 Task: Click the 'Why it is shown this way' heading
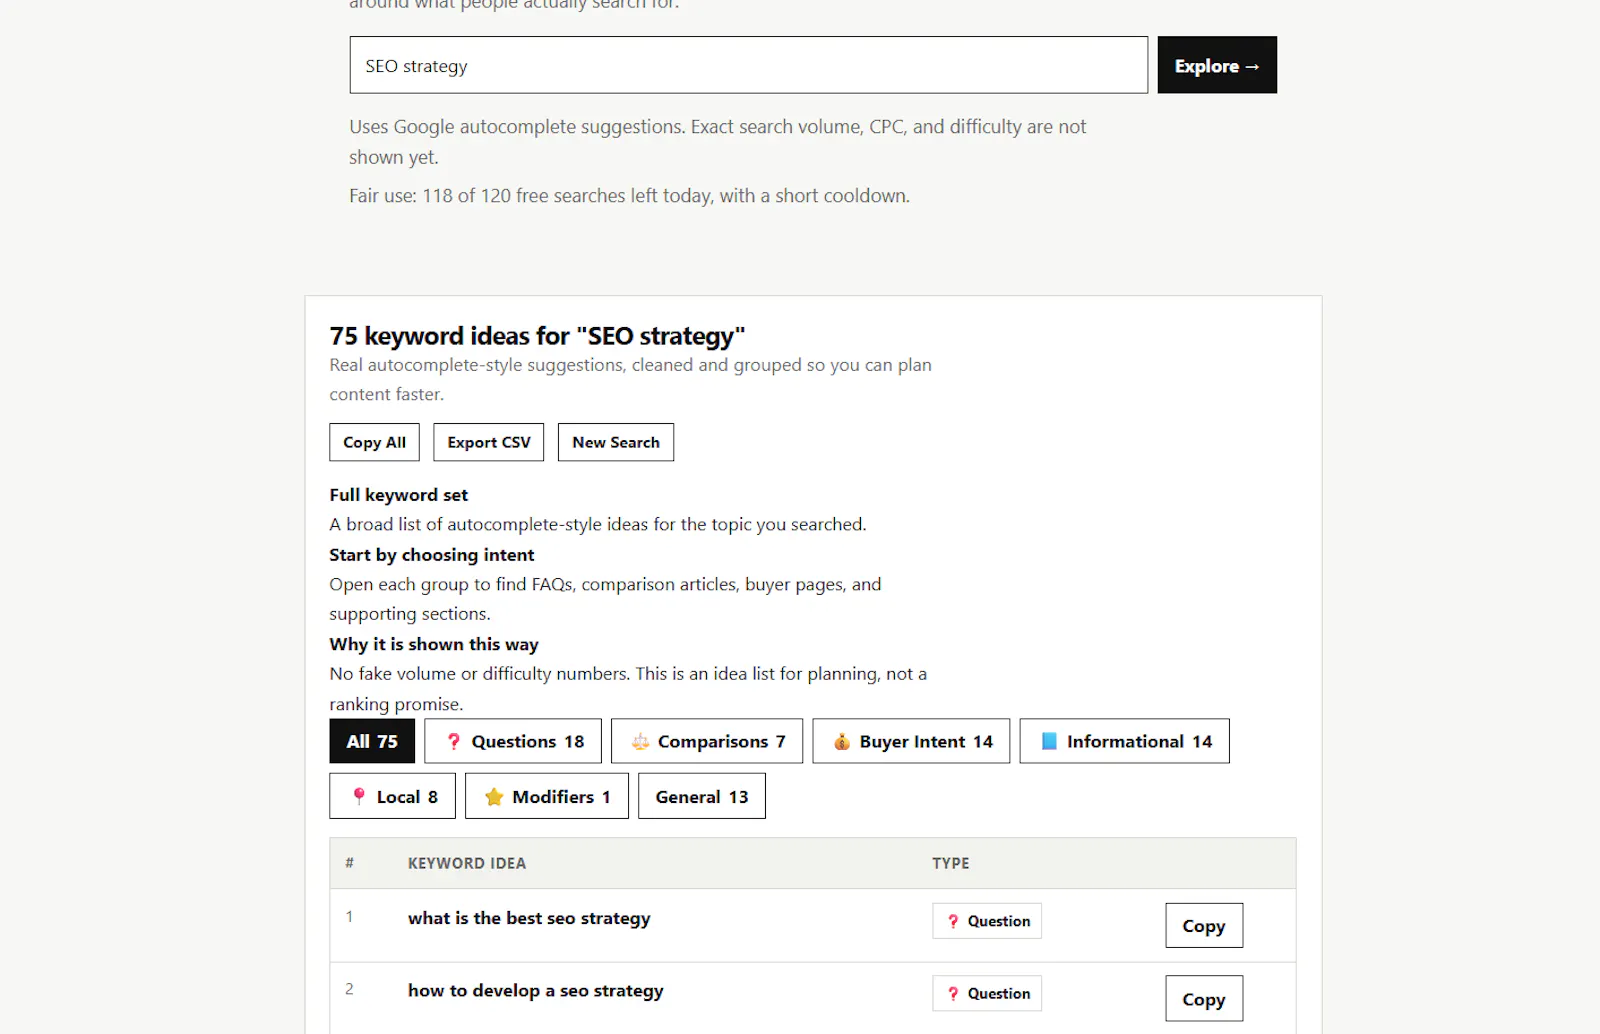pos(434,644)
